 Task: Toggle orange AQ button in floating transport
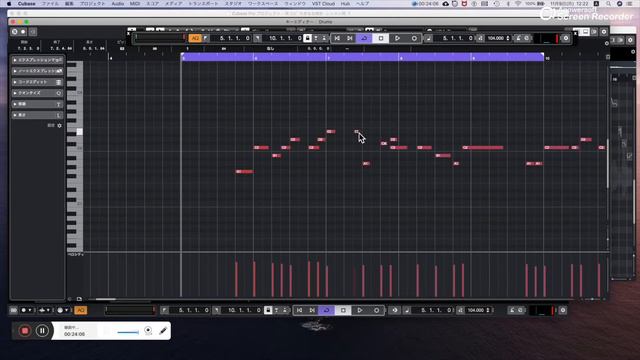pos(195,38)
